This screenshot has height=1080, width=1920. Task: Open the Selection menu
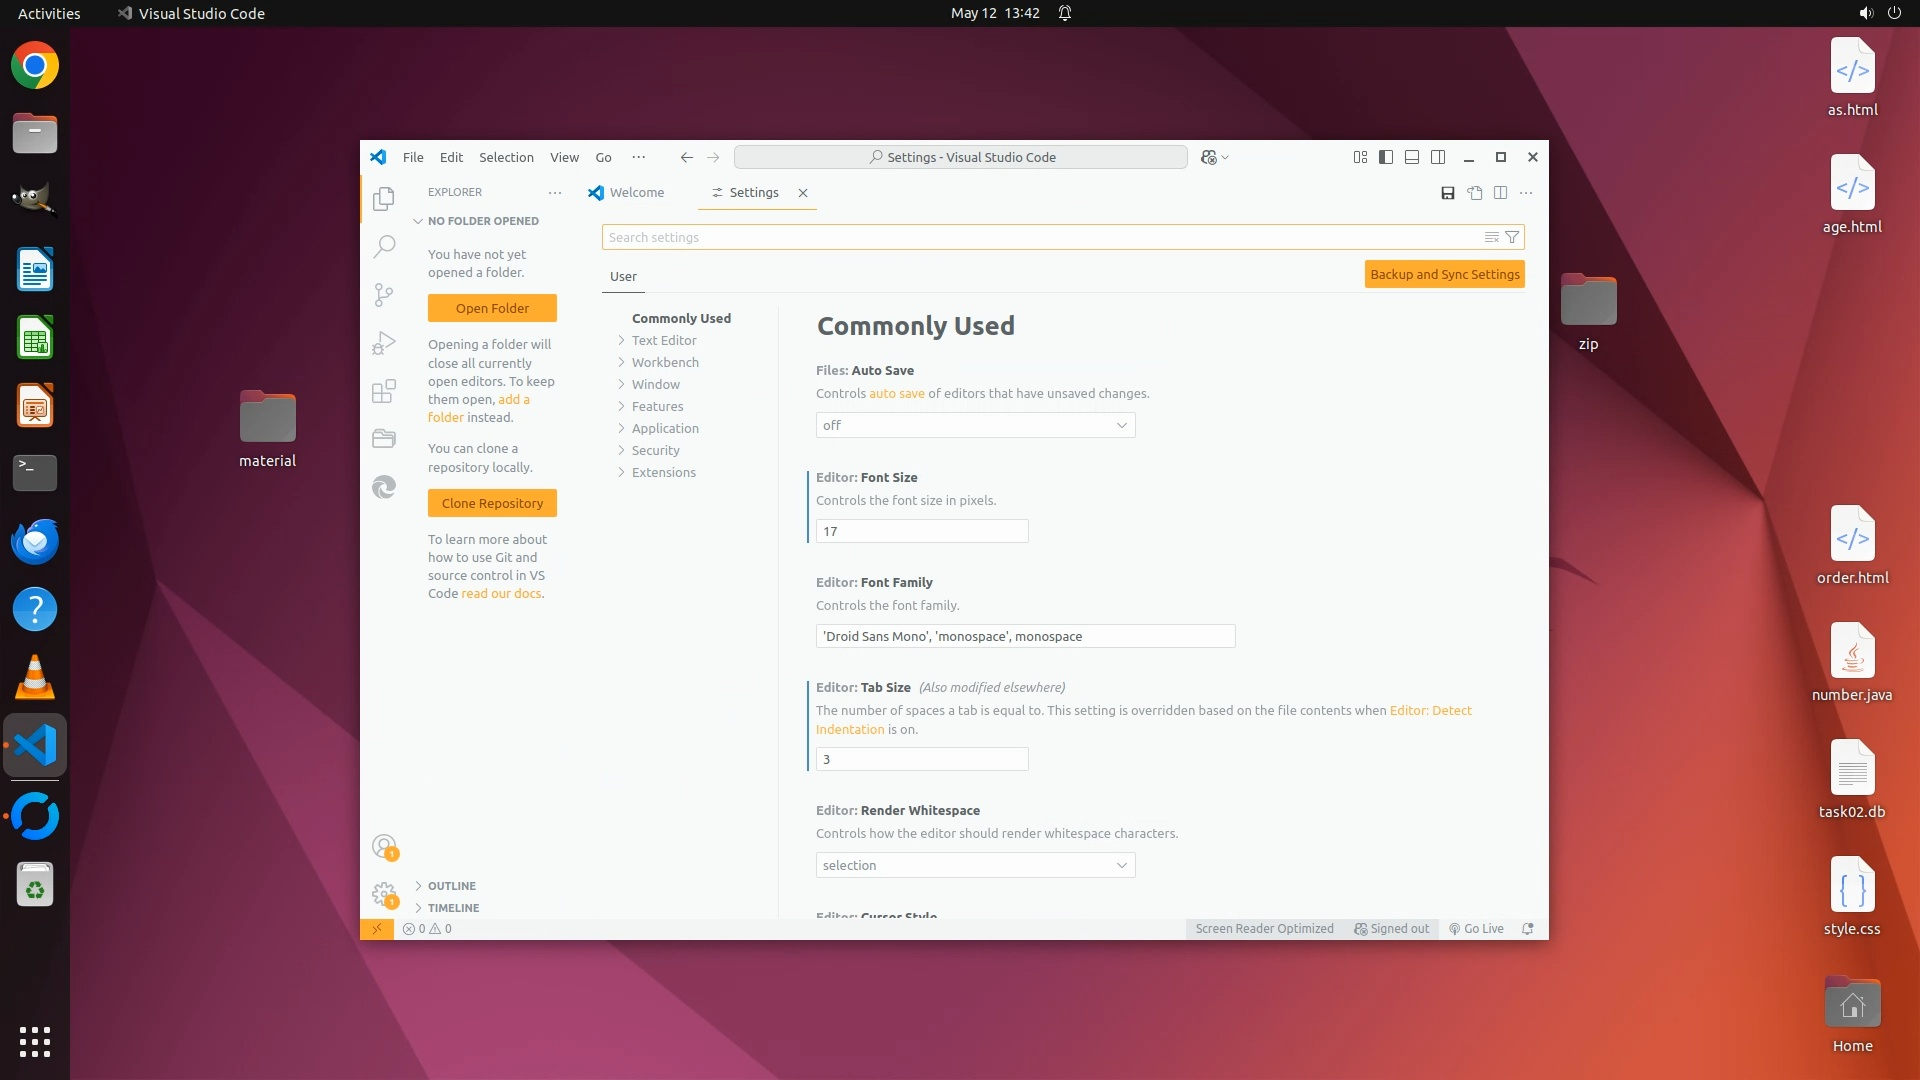[x=506, y=158]
